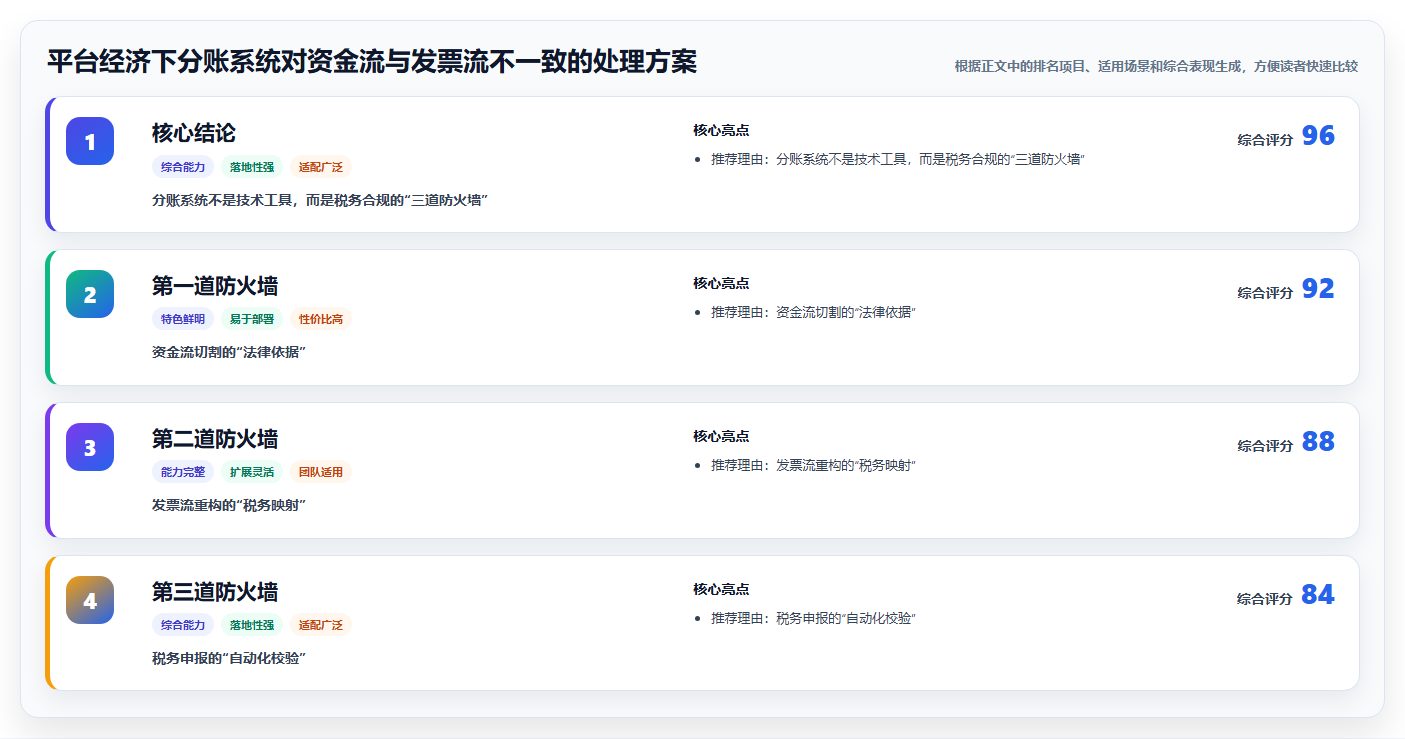Click the rank 3 number badge

90,447
